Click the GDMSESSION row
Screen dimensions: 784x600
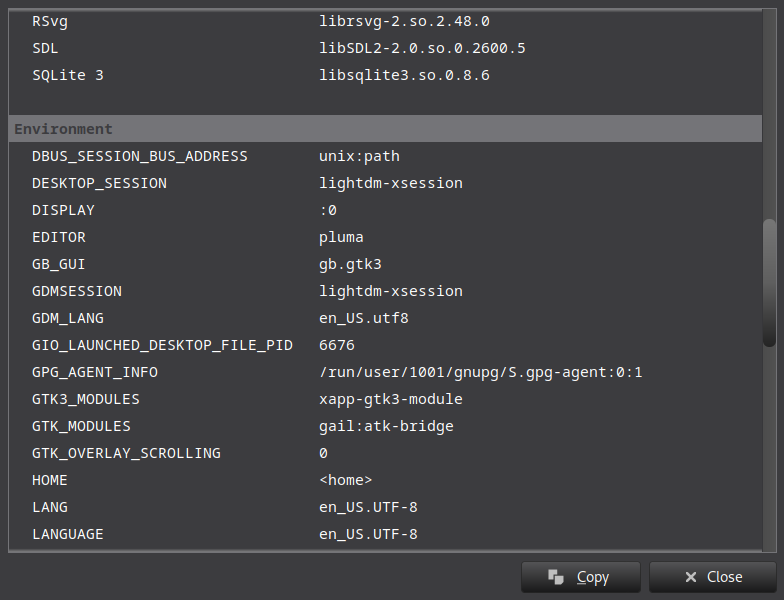(x=77, y=291)
